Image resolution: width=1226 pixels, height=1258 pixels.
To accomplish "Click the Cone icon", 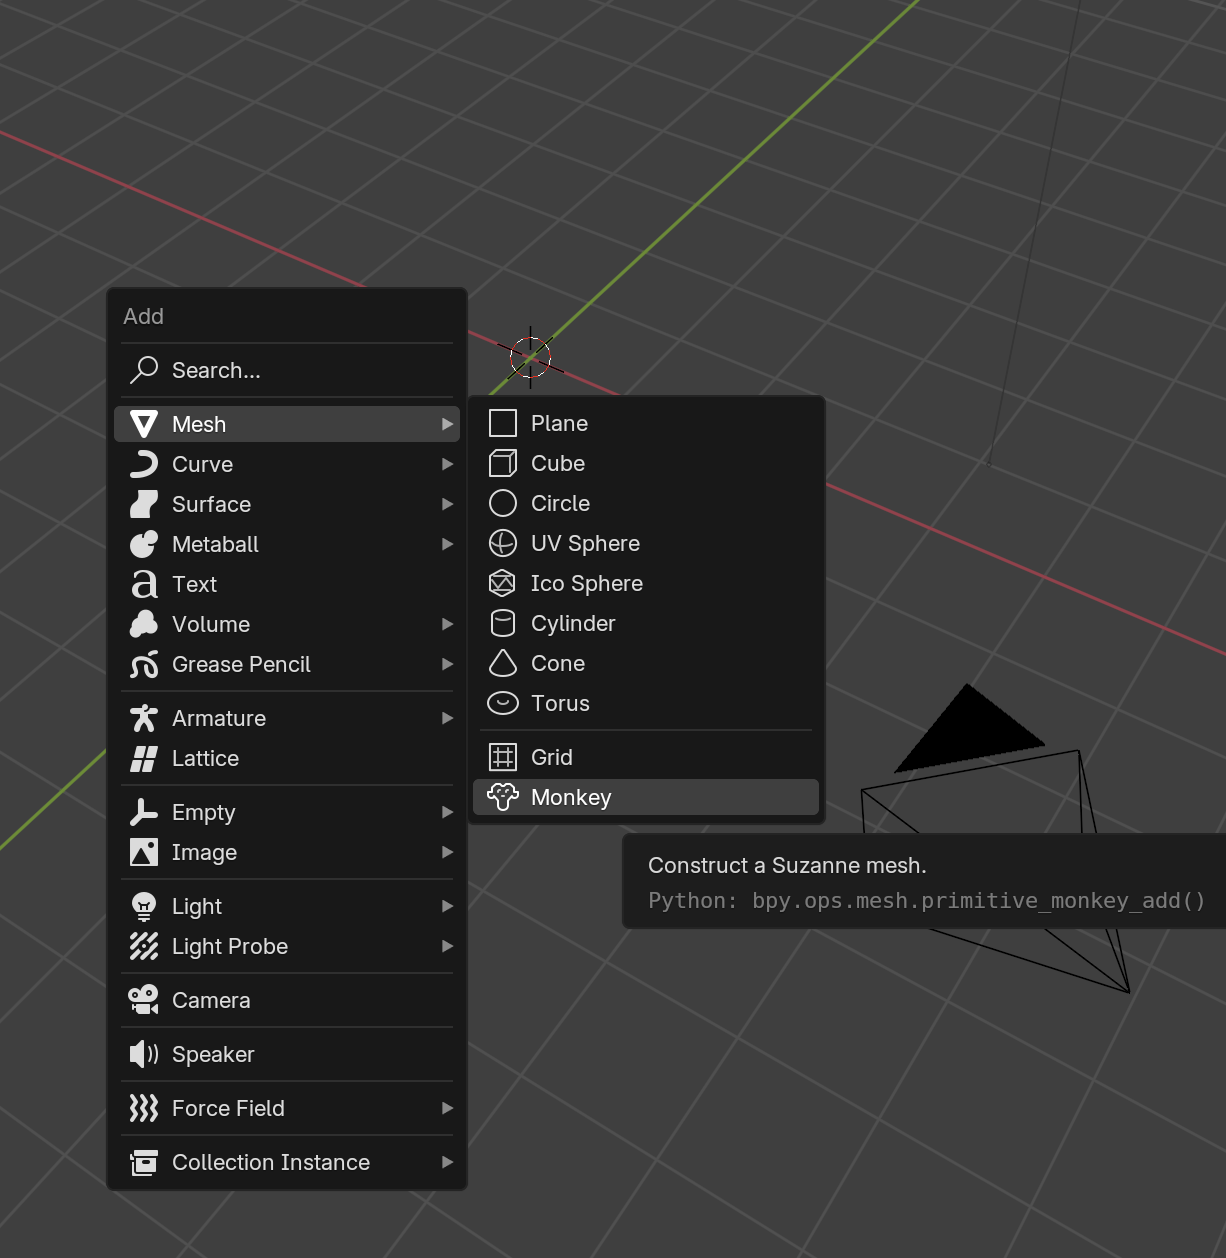I will (503, 663).
